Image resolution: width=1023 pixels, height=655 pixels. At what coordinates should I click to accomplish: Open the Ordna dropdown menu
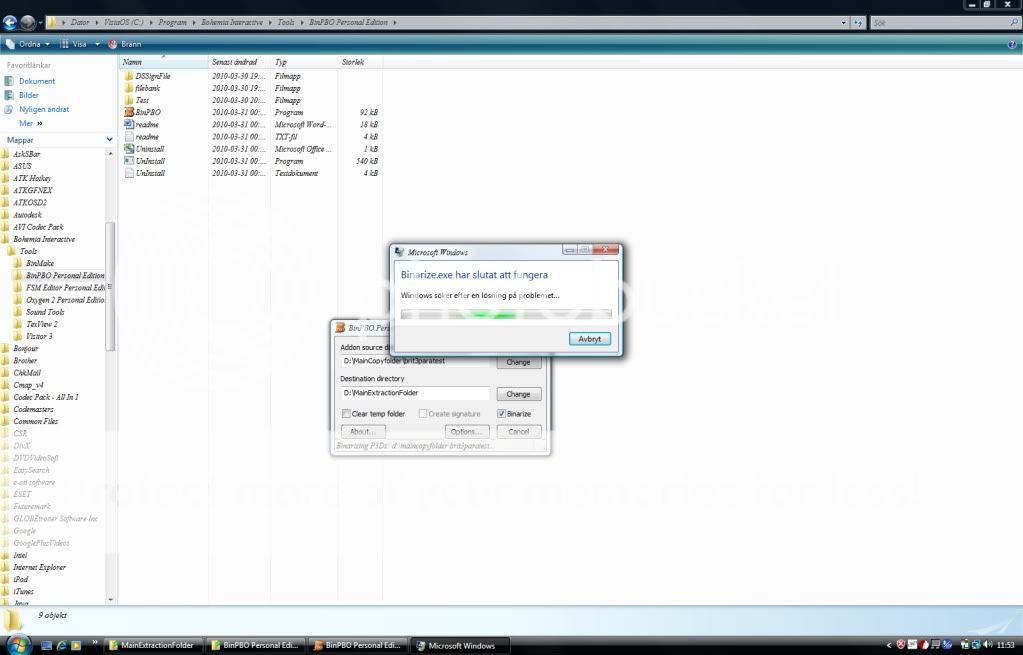(x=28, y=44)
